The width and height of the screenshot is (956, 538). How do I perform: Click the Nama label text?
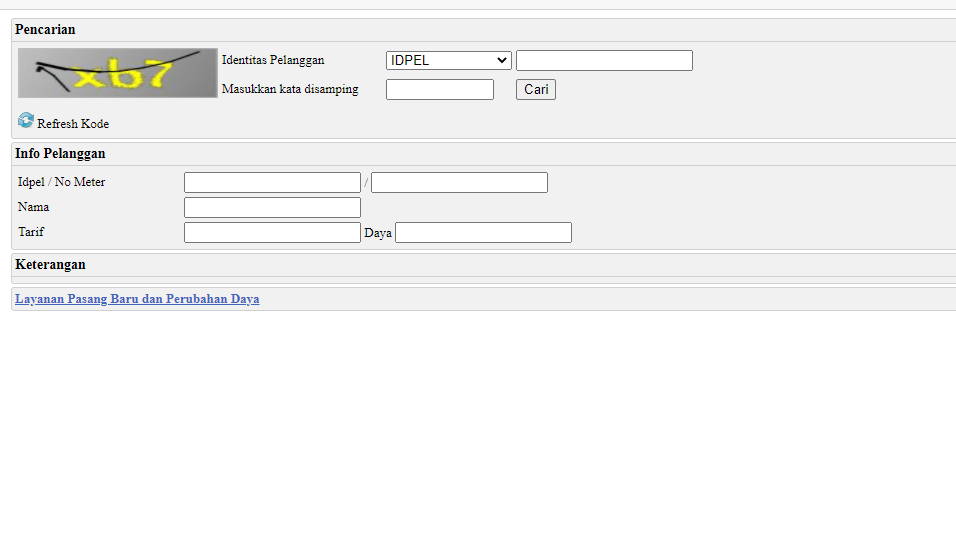pyautogui.click(x=34, y=207)
